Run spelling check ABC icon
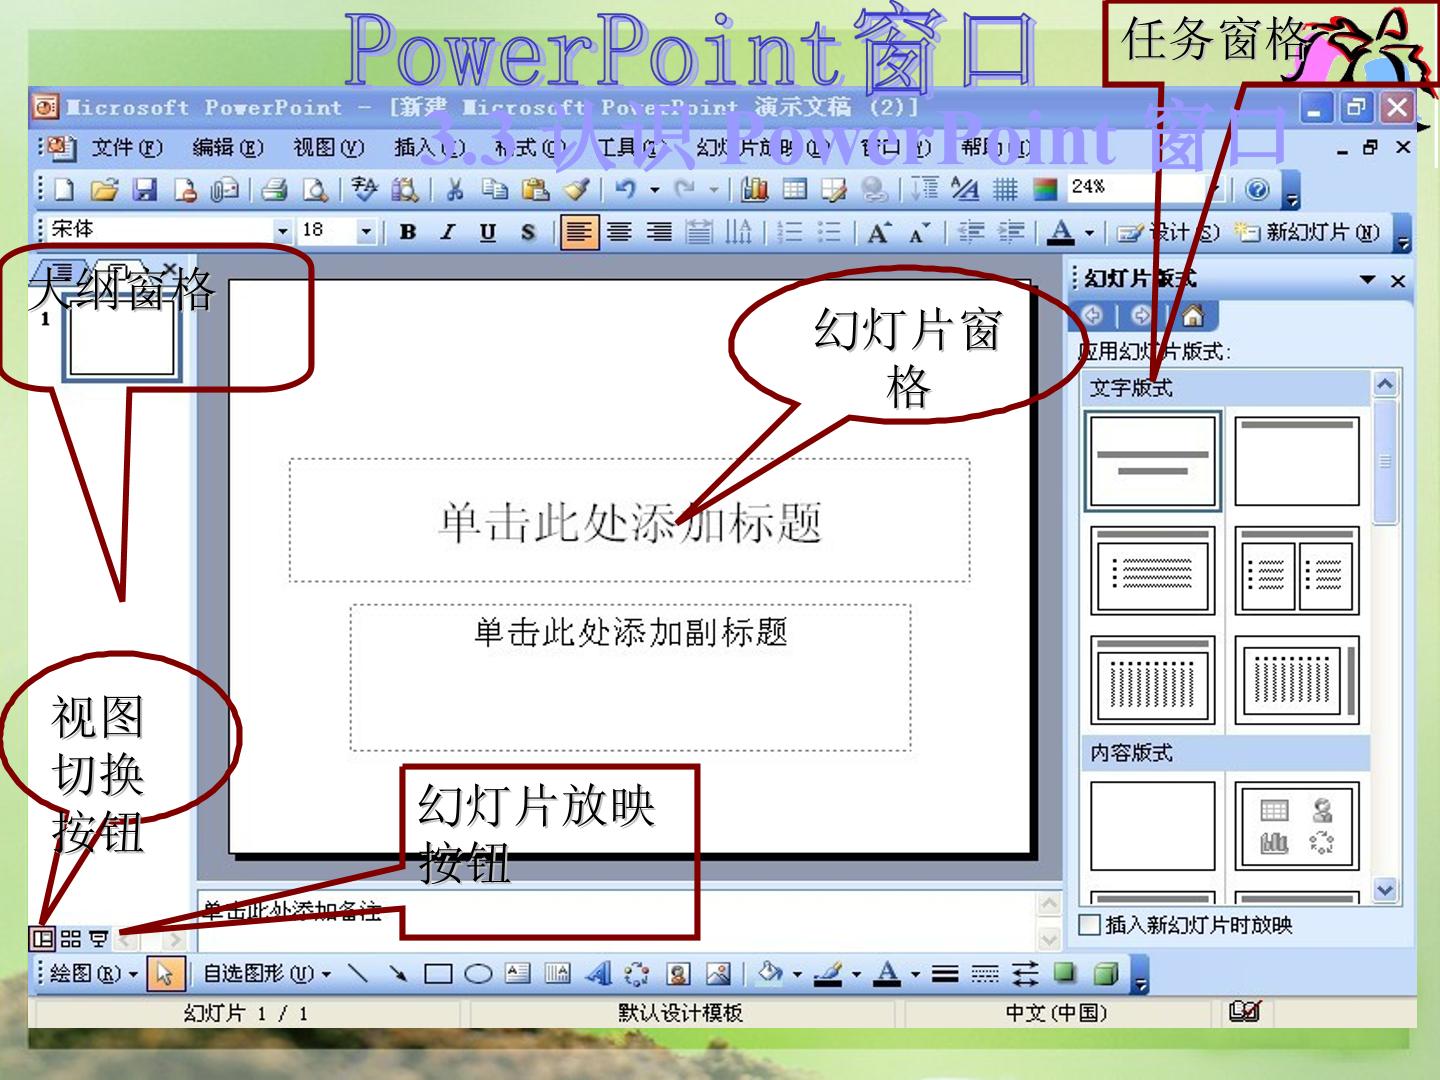The image size is (1440, 1080). 364,189
